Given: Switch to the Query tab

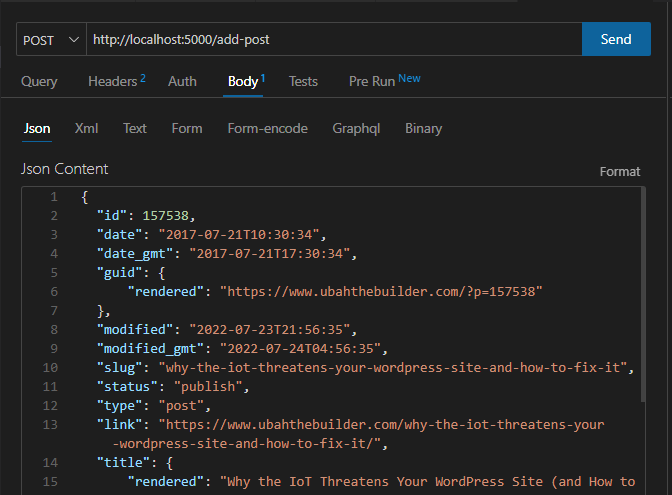Looking at the screenshot, I should 39,81.
